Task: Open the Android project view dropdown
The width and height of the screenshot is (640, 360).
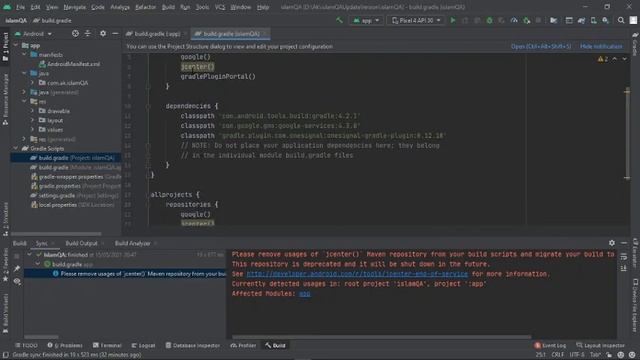Action: 33,33
